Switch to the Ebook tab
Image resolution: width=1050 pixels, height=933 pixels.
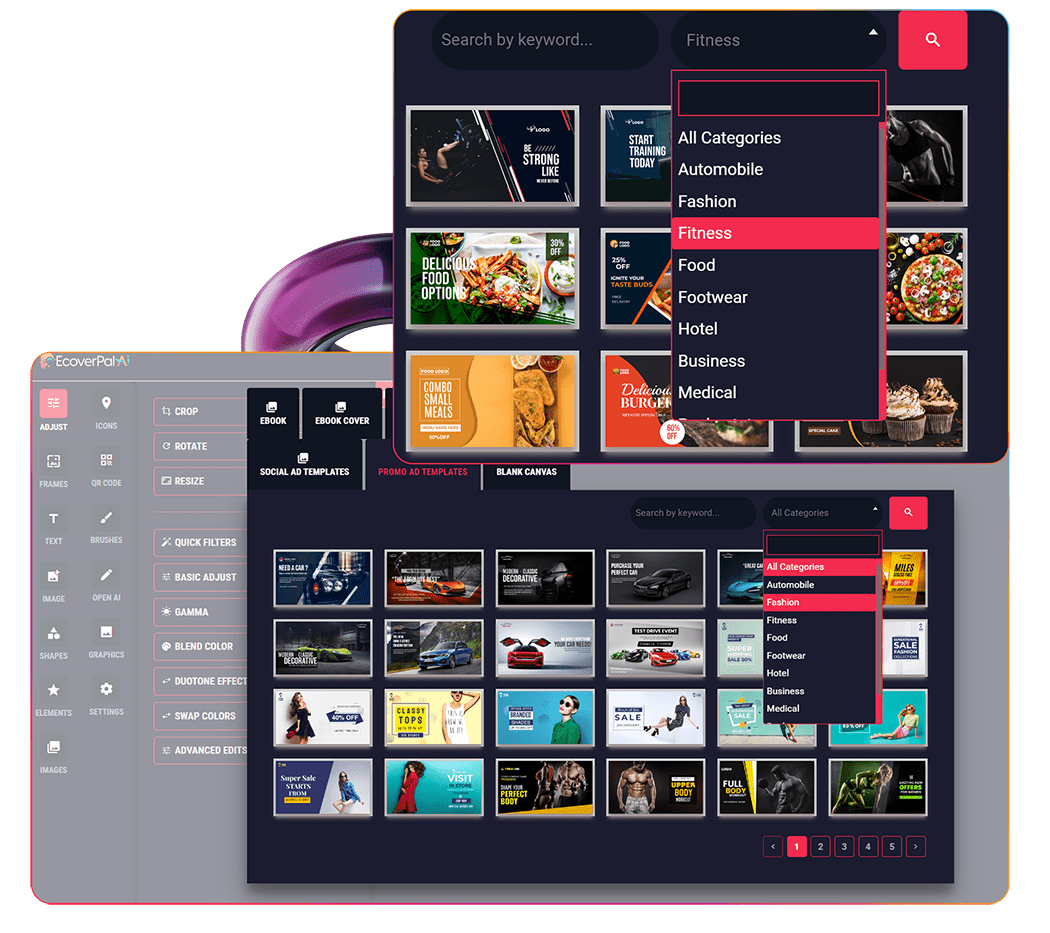click(x=273, y=413)
